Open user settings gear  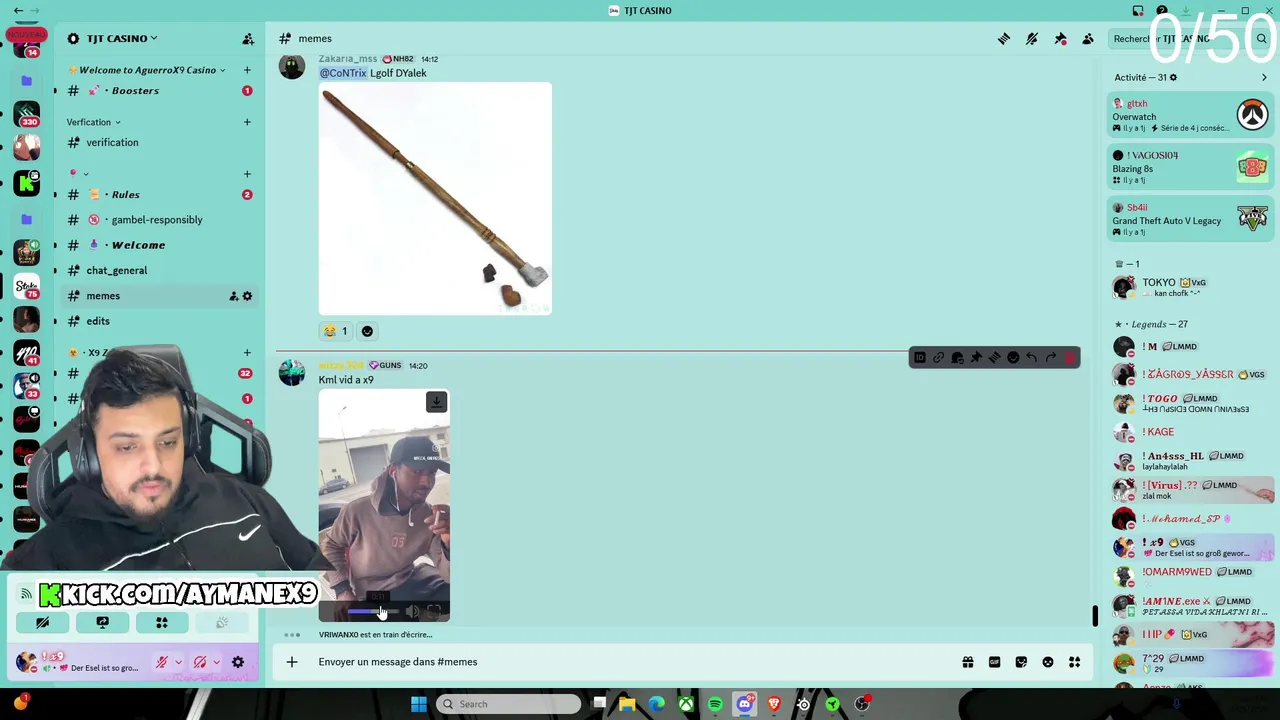[x=238, y=662]
